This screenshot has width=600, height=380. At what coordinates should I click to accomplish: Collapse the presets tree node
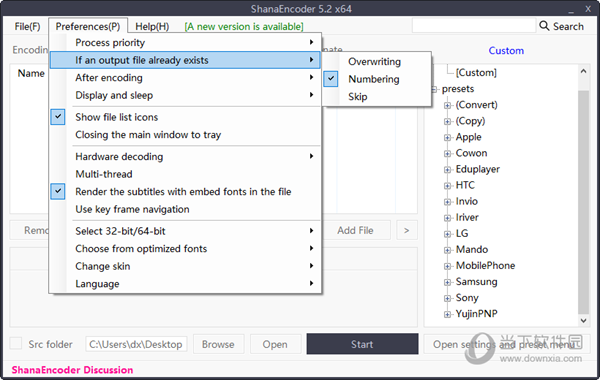pos(434,90)
